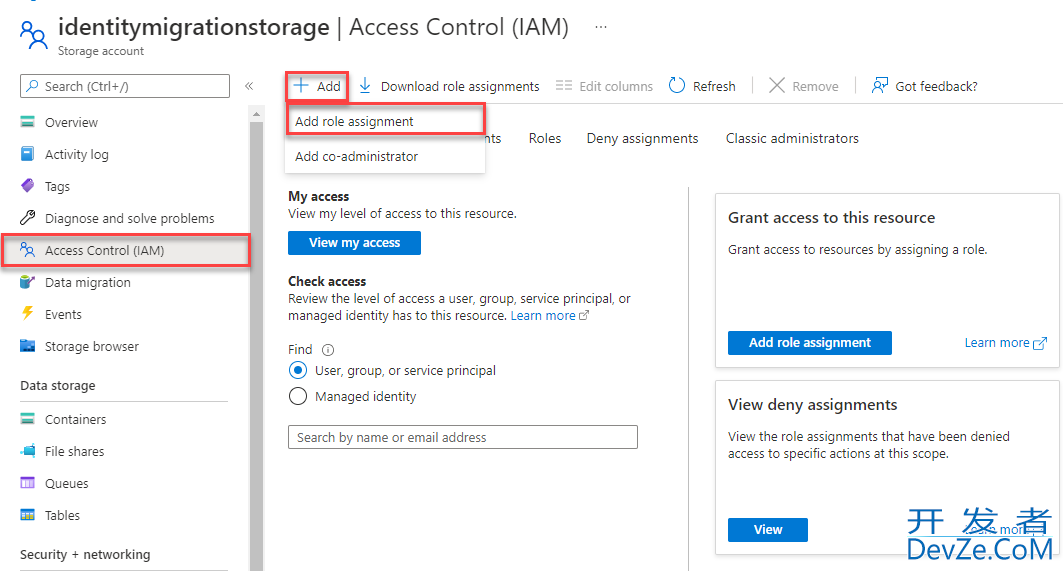Click the Got feedback? label
The image size is (1063, 571).
point(936,86)
